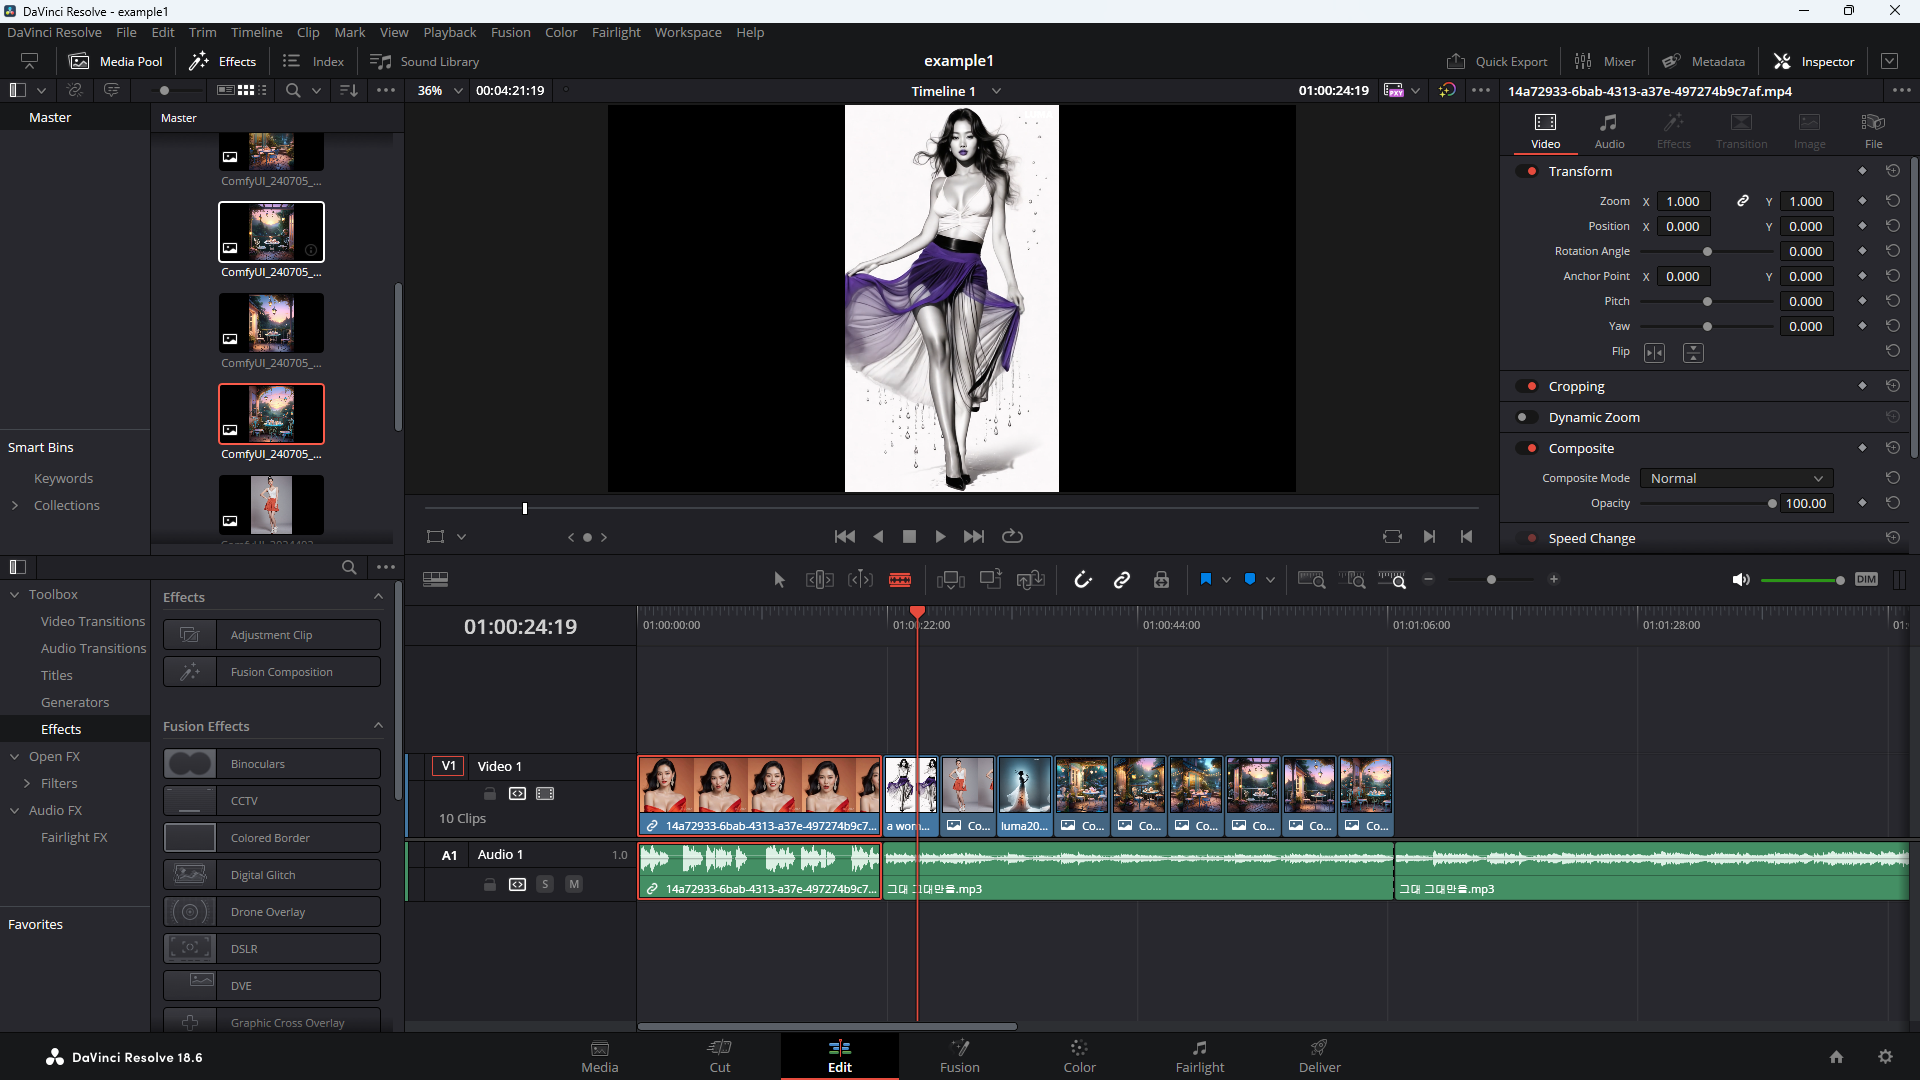Click Overwrite Clip icon
The image size is (1920, 1080).
click(991, 579)
